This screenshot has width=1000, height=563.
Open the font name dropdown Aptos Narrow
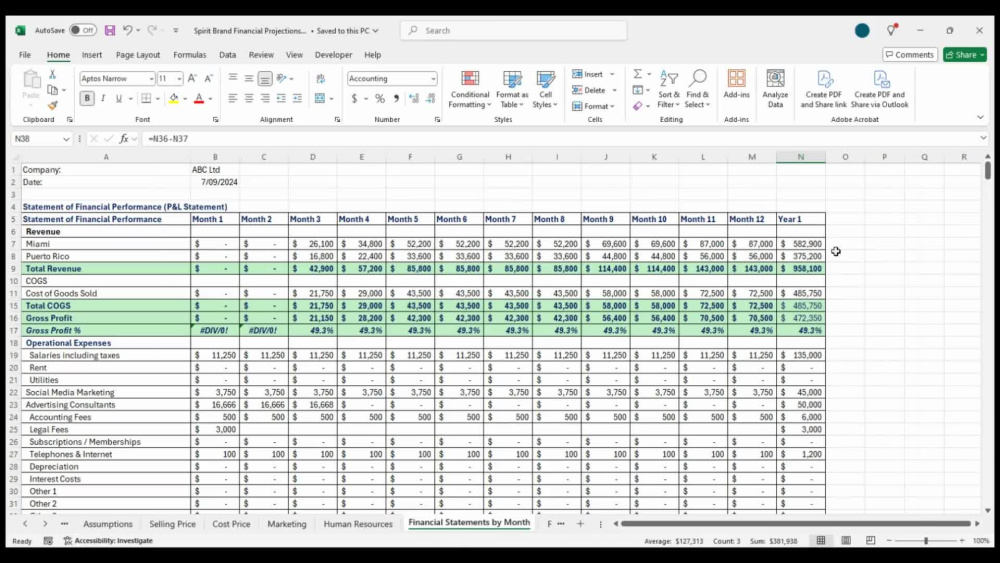[x=151, y=78]
